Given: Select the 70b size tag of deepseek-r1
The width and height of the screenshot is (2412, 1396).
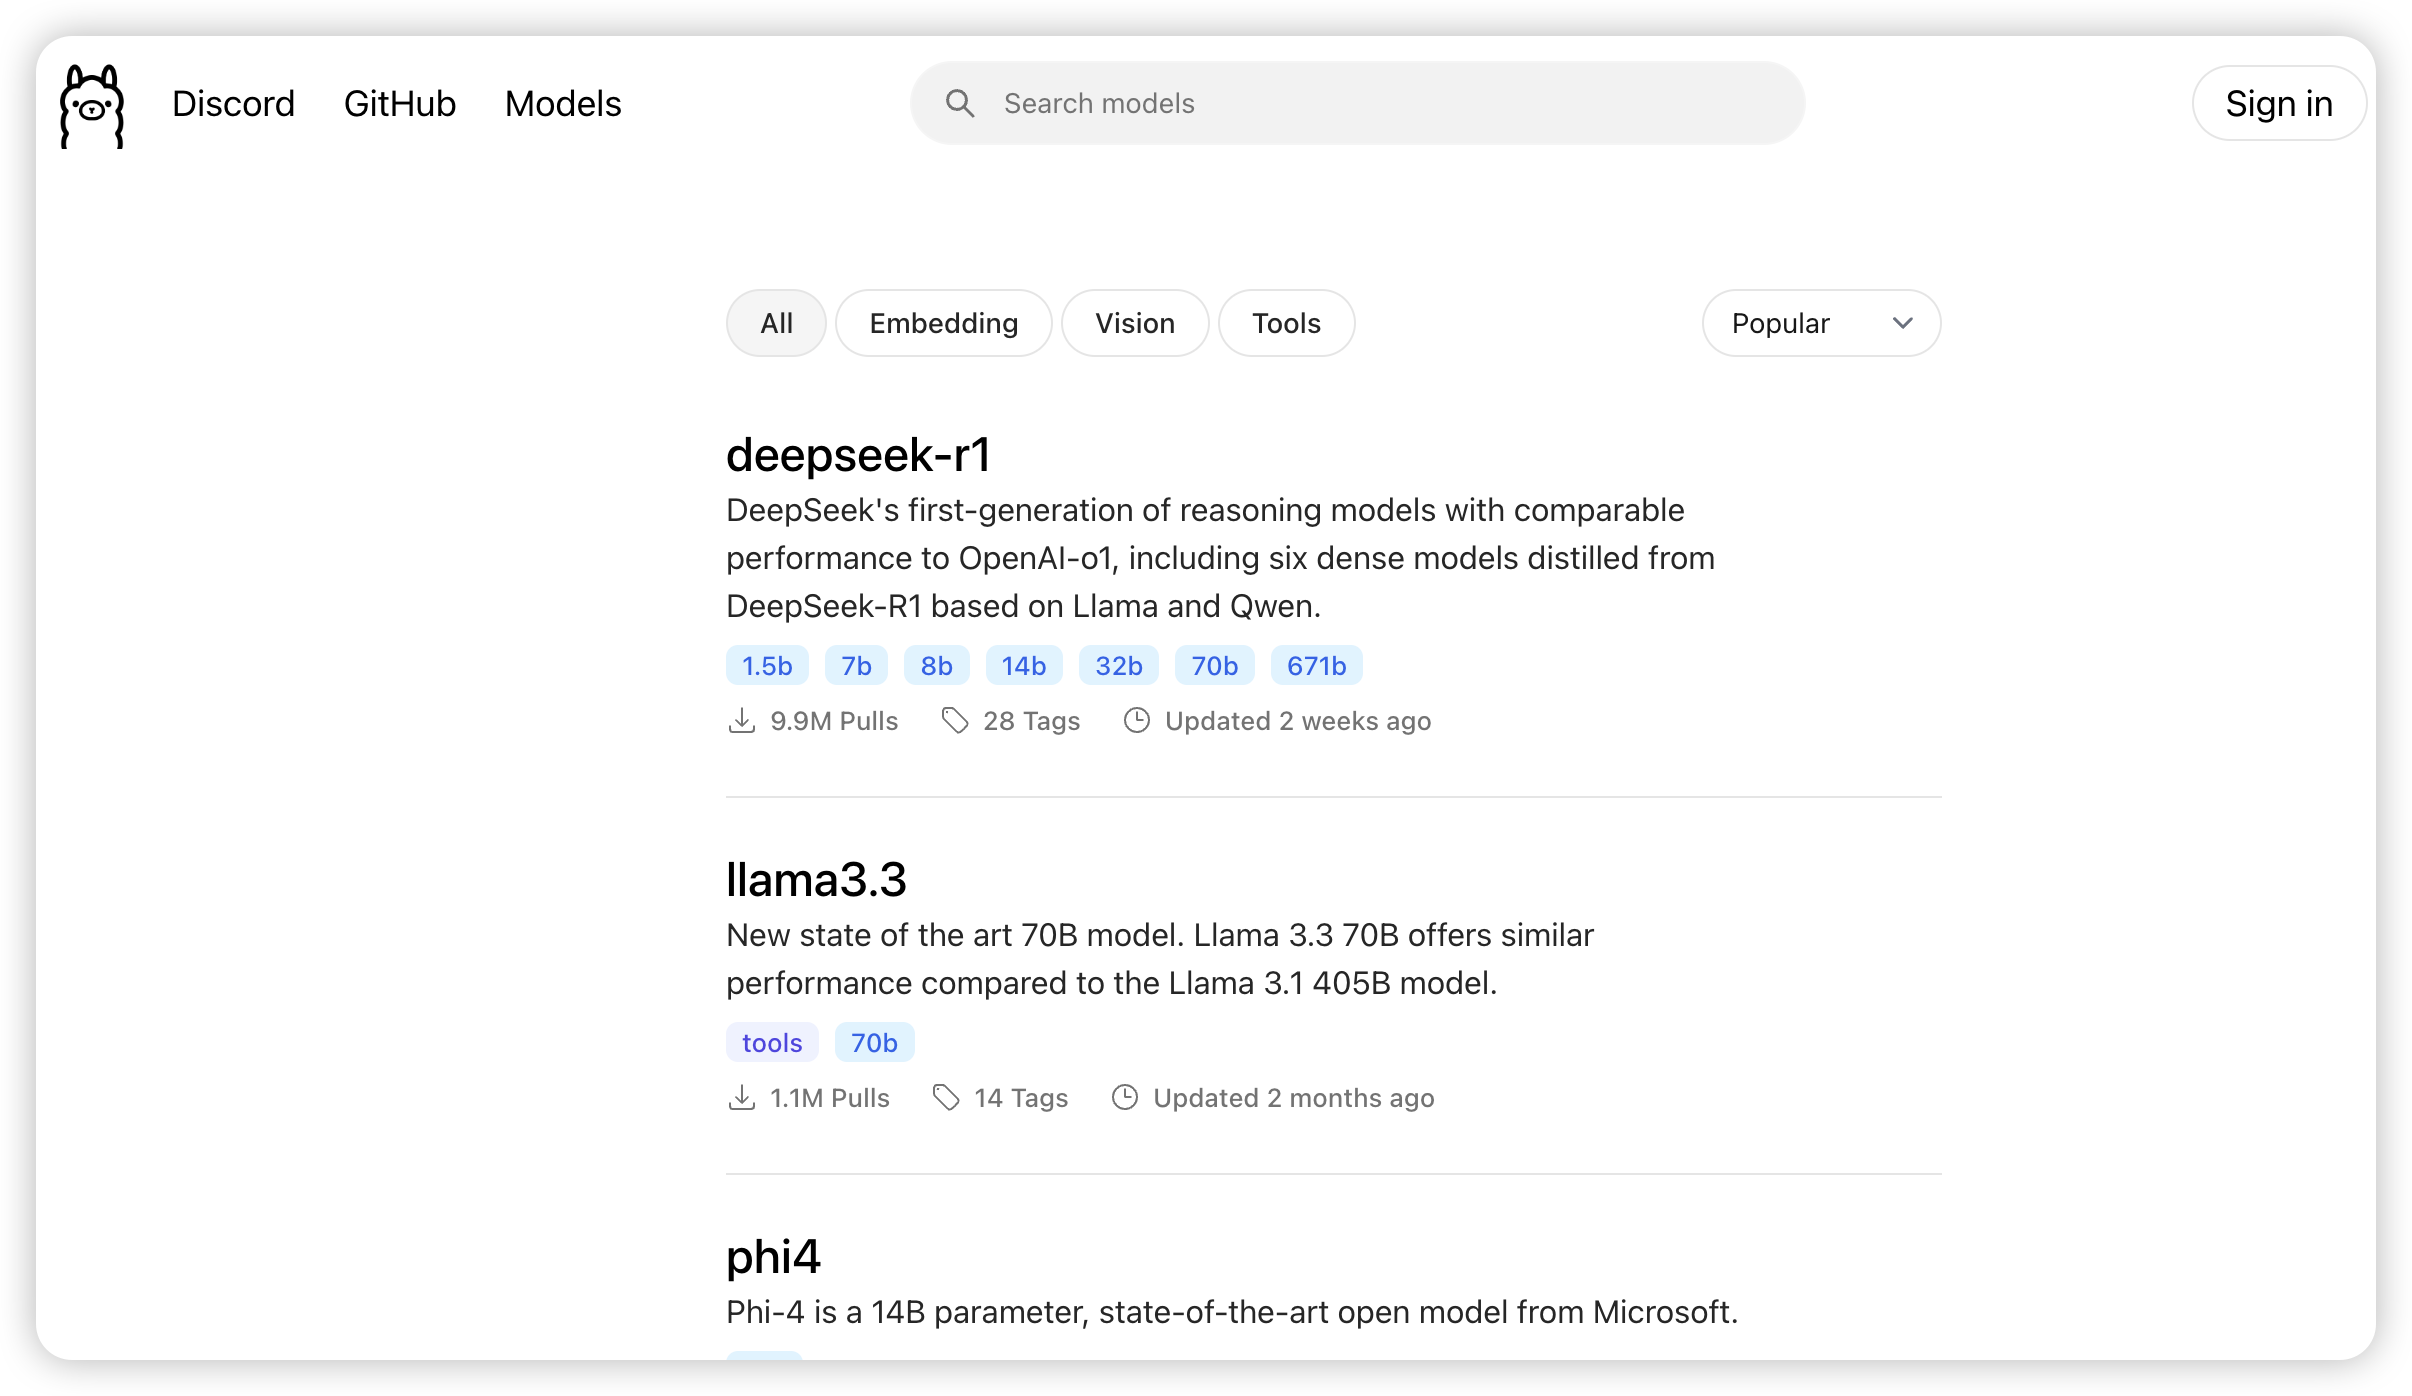Looking at the screenshot, I should point(1215,666).
